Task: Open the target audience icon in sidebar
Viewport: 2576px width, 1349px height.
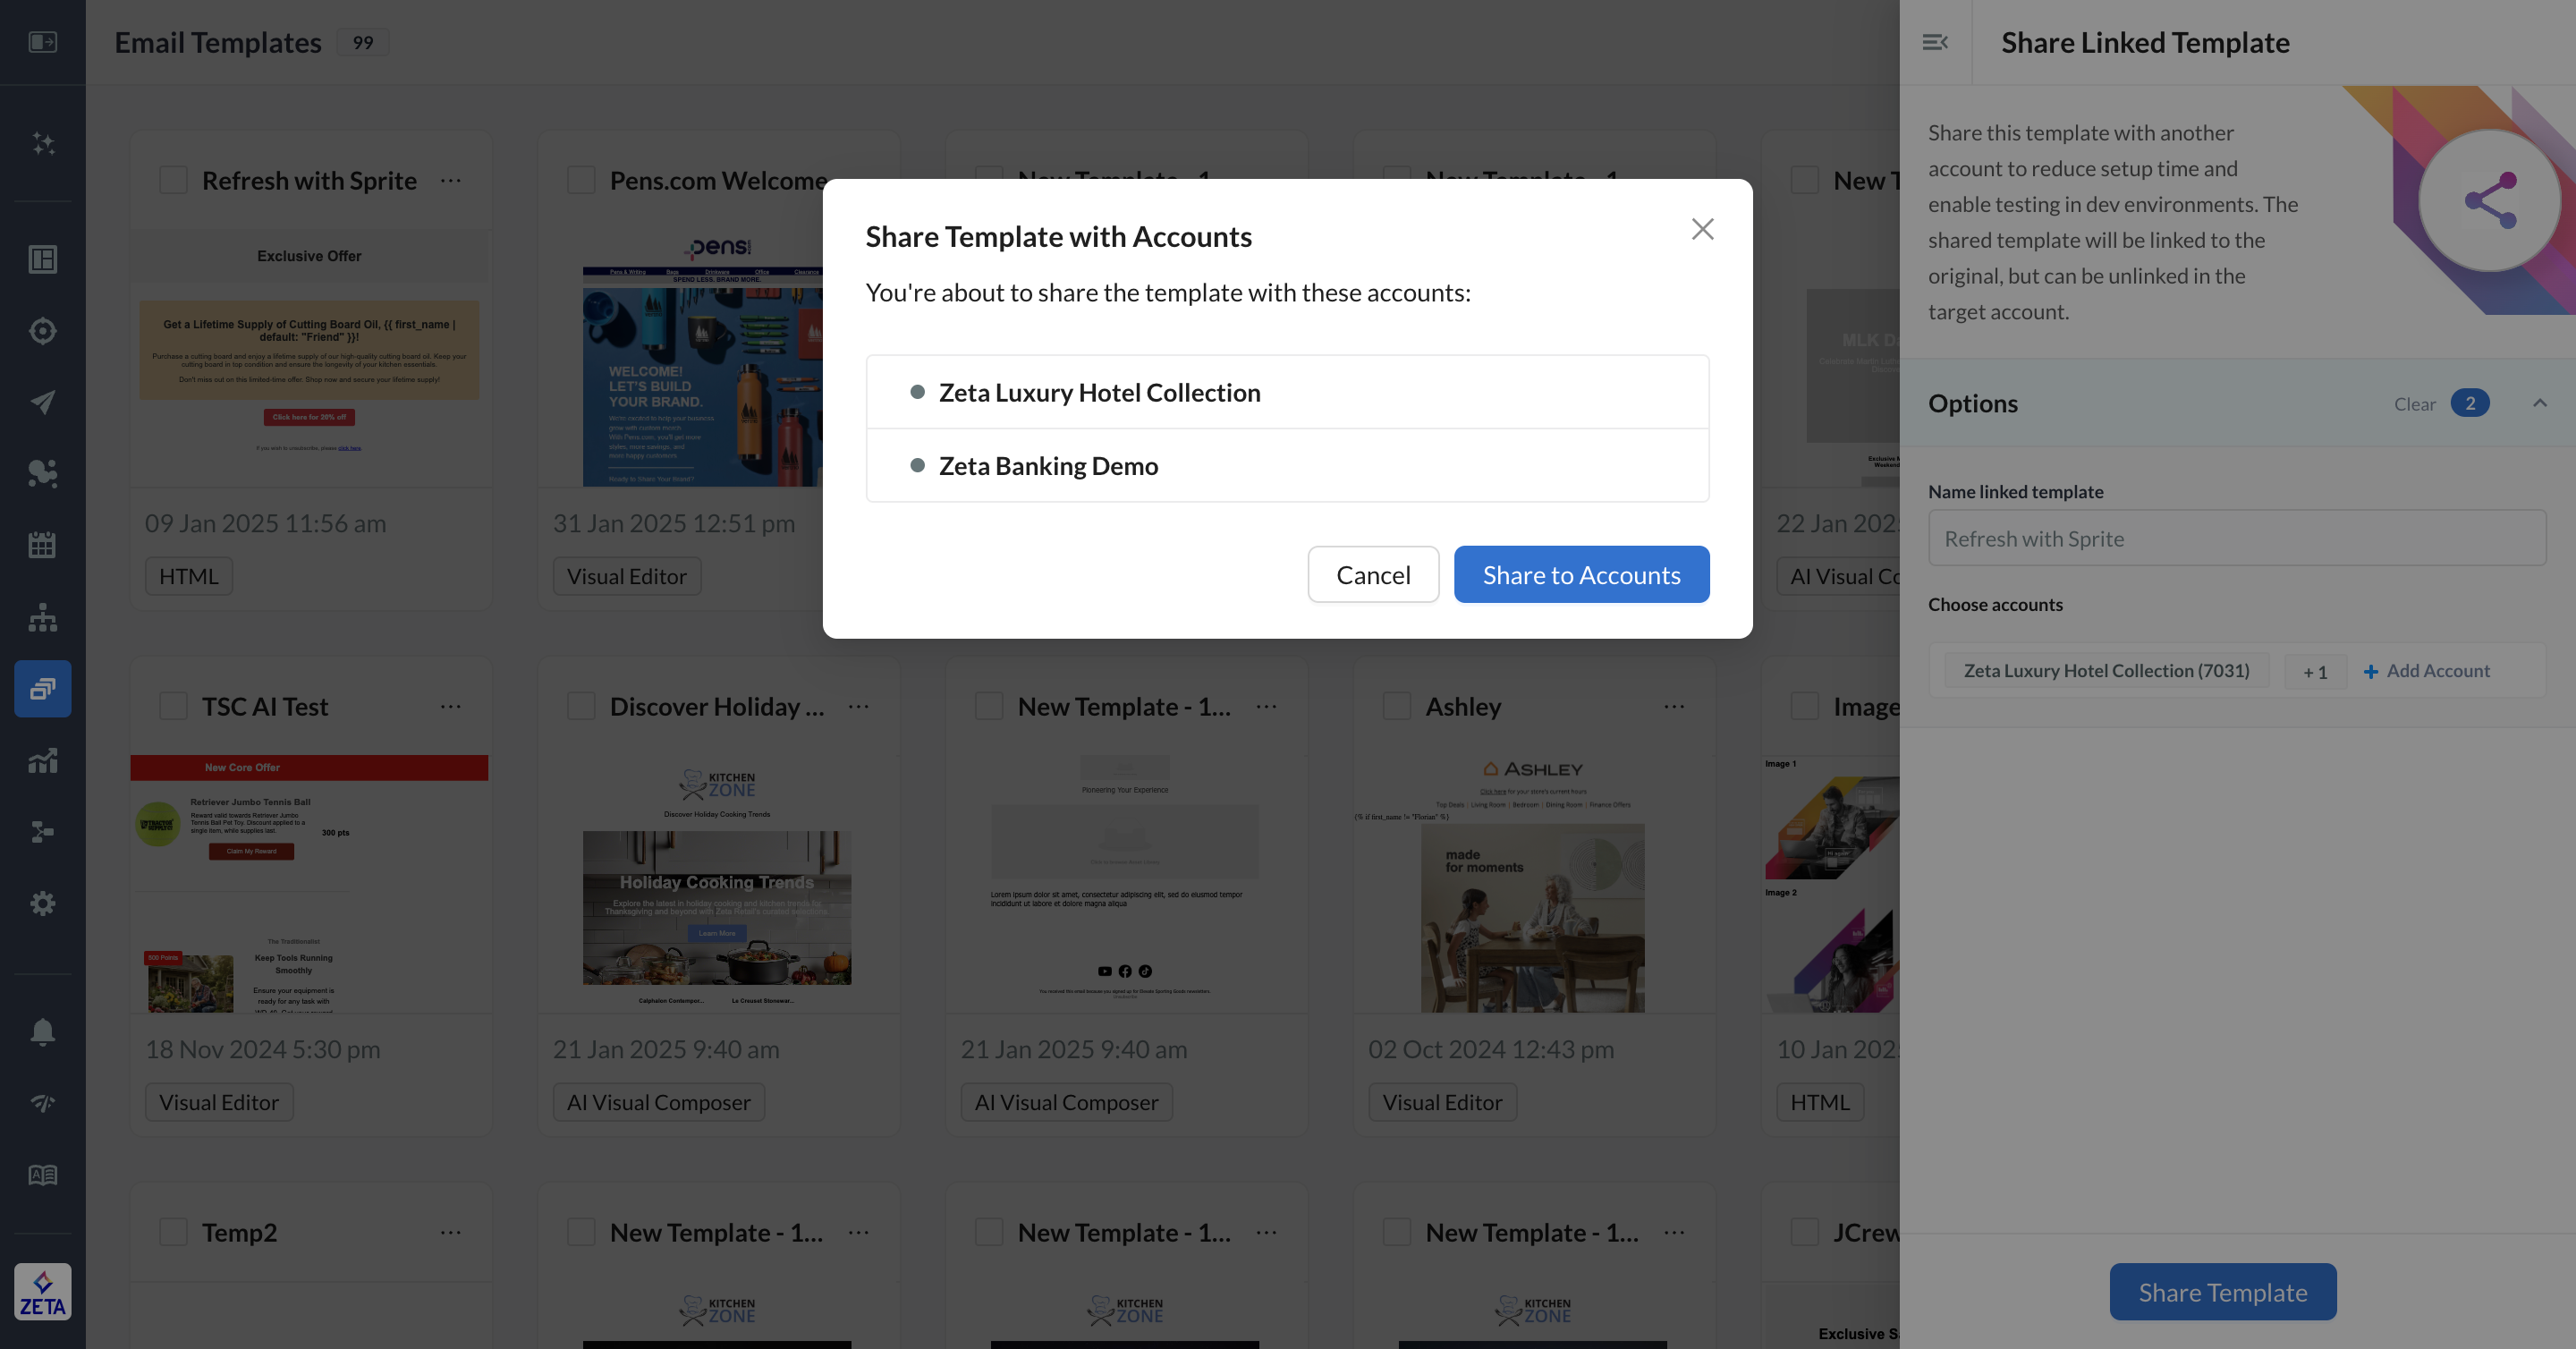Action: point(42,331)
